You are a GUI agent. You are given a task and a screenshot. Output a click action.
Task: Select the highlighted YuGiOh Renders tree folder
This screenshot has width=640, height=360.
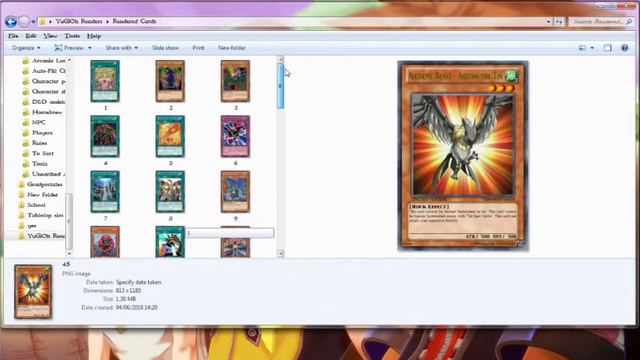pos(46,236)
